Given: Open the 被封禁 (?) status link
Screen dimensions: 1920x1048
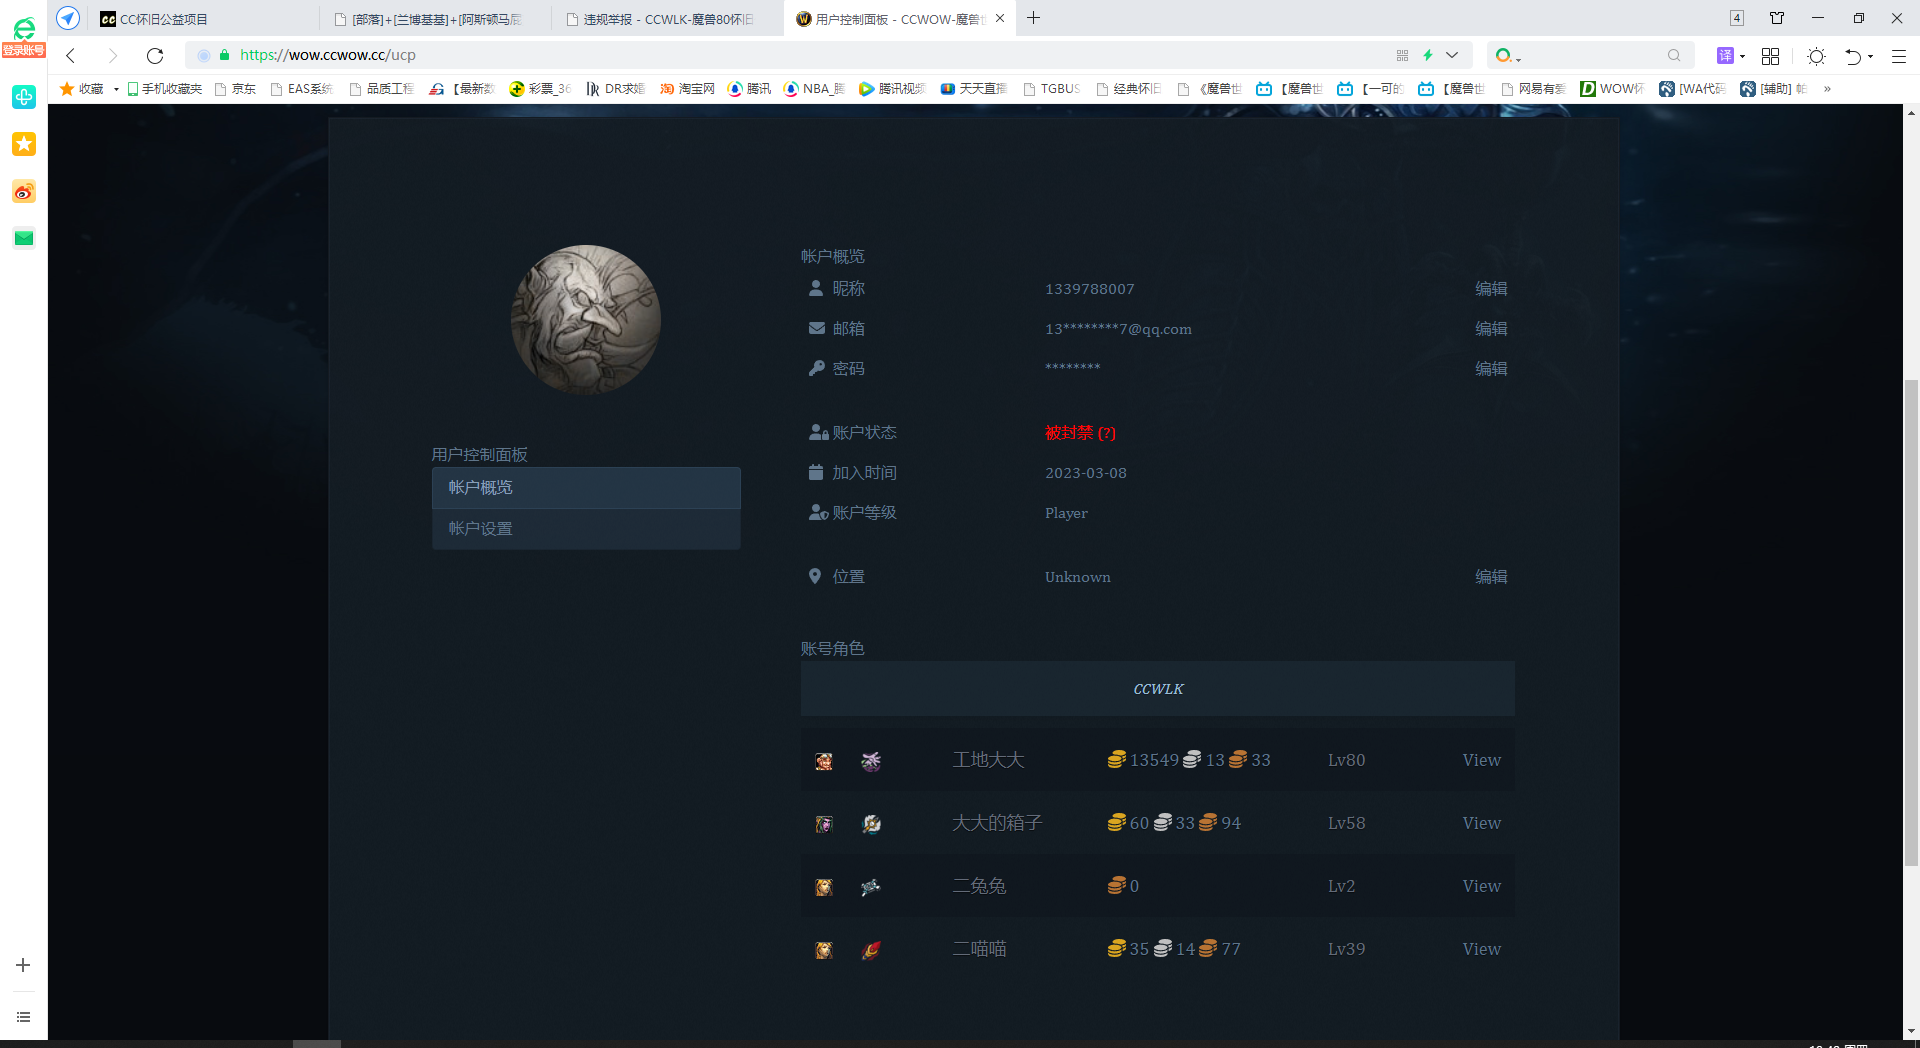Looking at the screenshot, I should 1080,433.
